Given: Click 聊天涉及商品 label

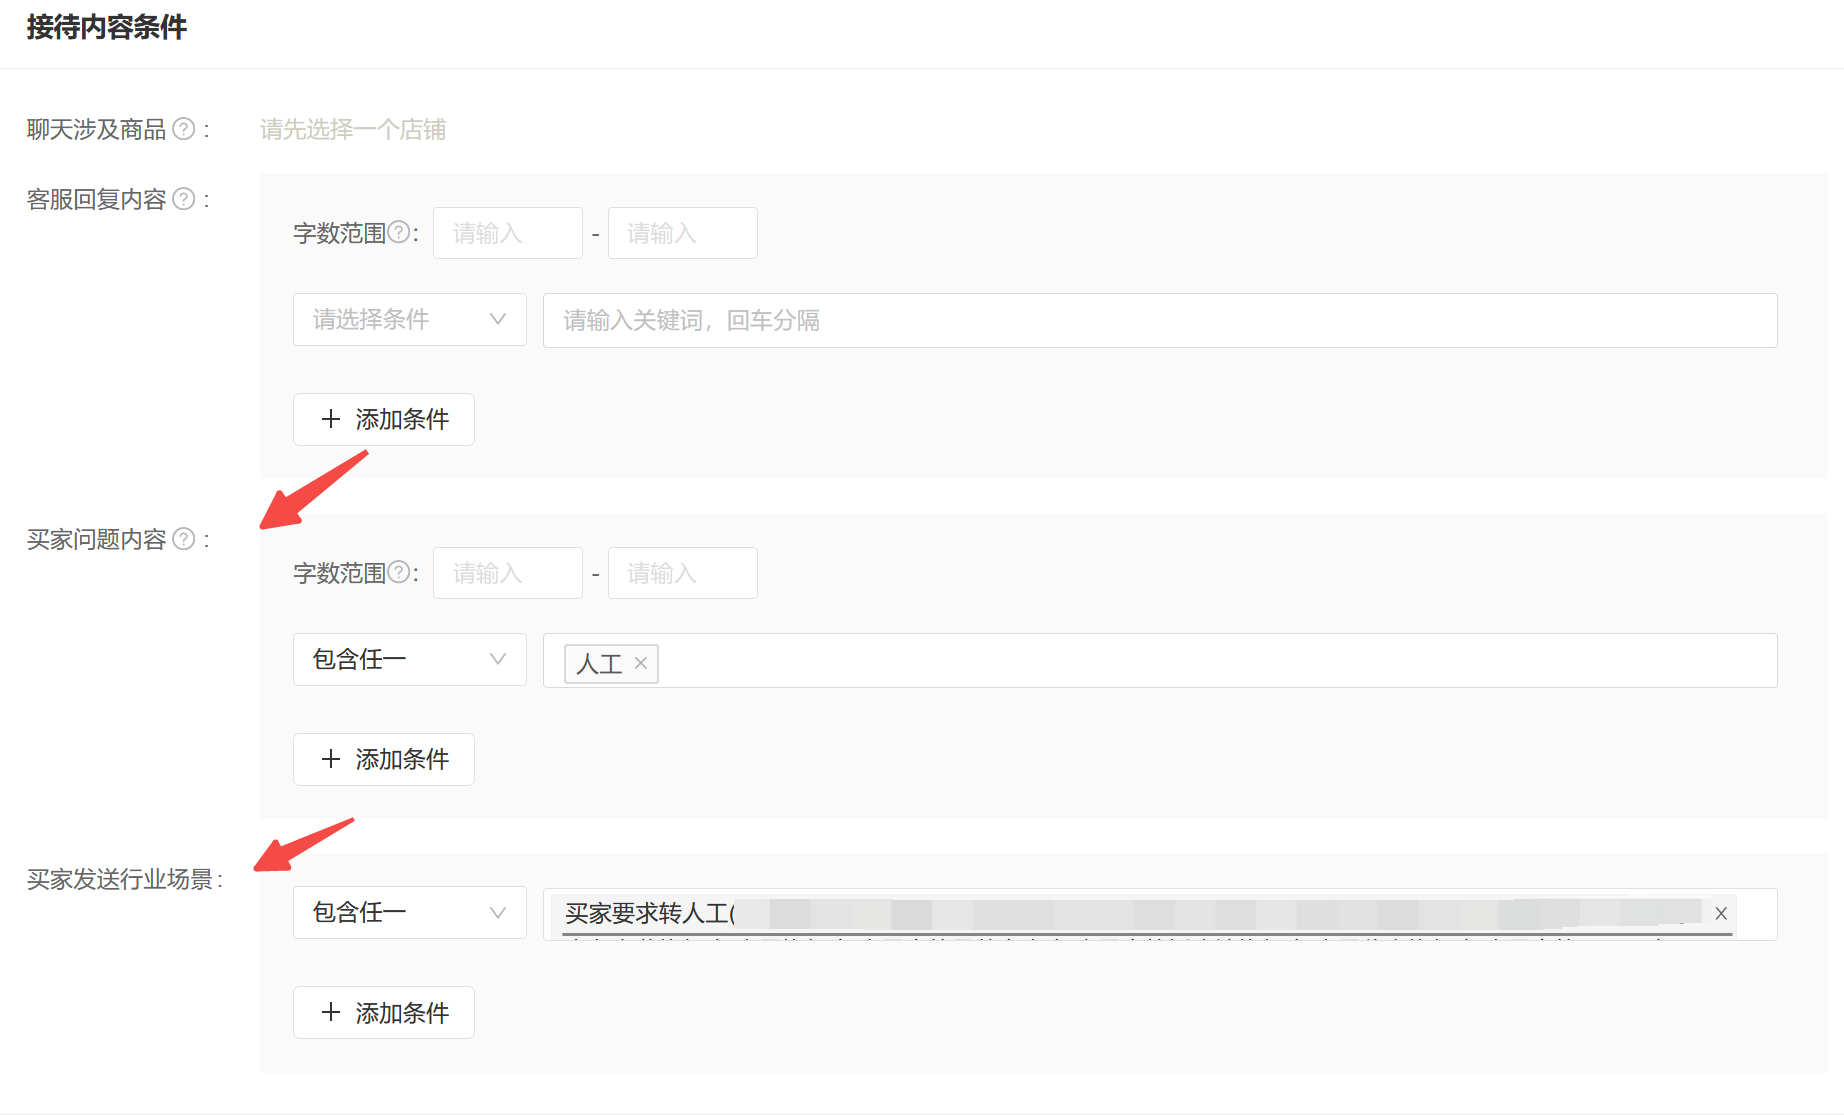Looking at the screenshot, I should (96, 130).
